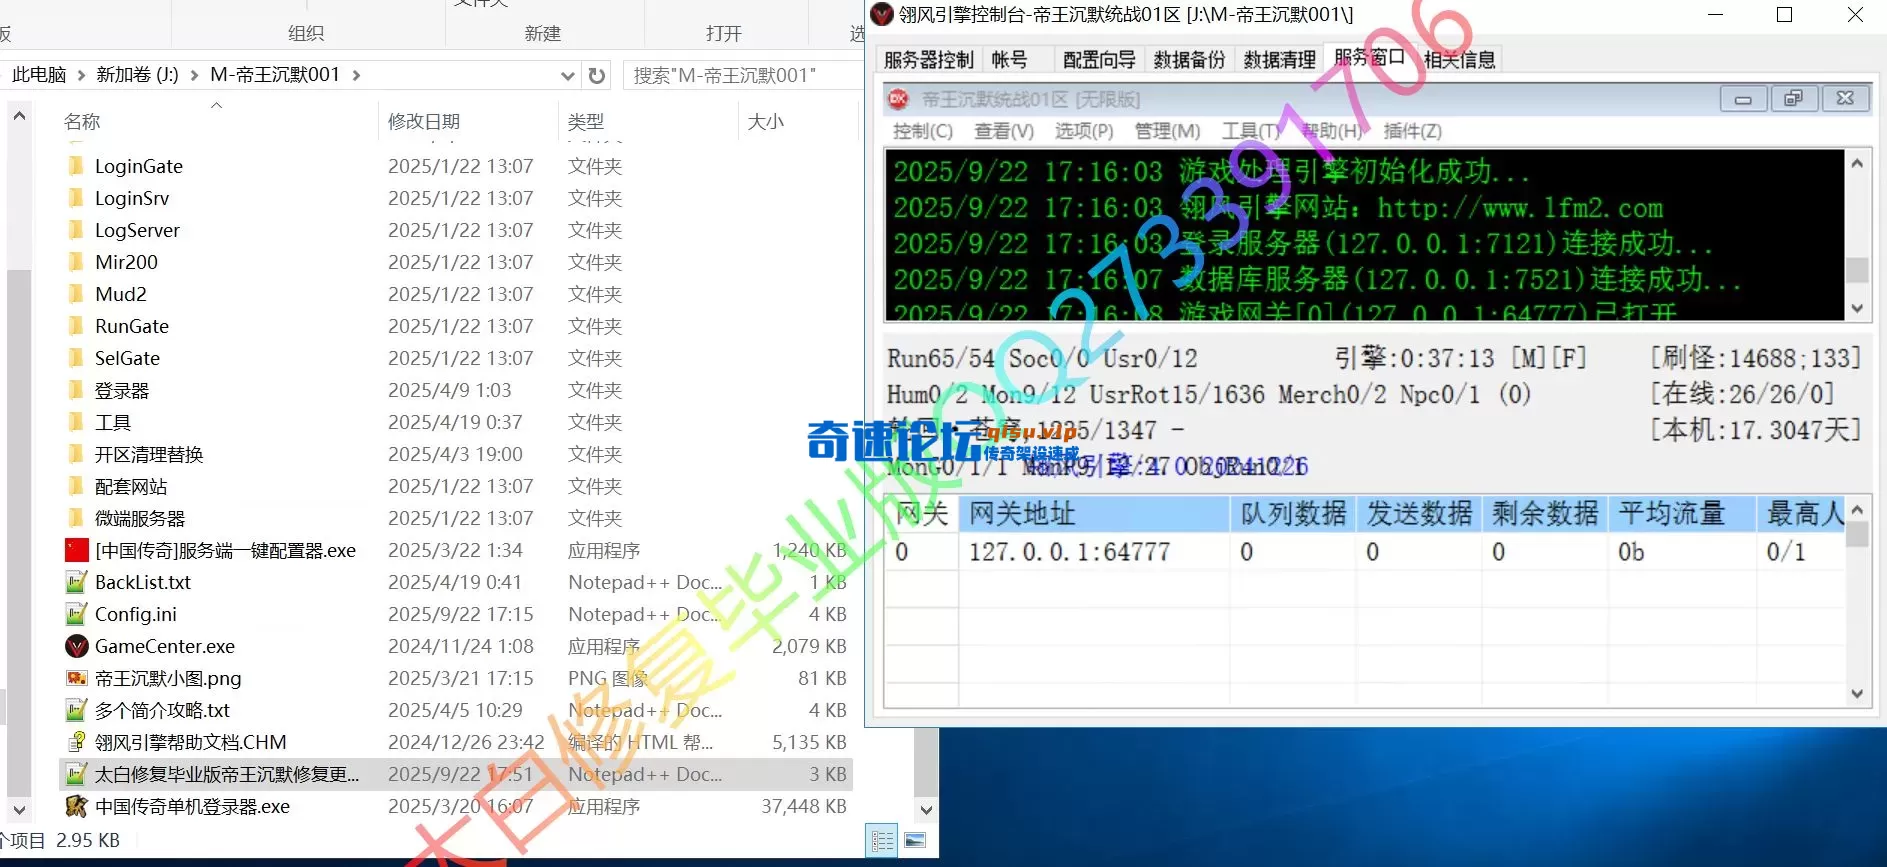Open the address bar history dropdown
1887x867 pixels.
click(567, 75)
